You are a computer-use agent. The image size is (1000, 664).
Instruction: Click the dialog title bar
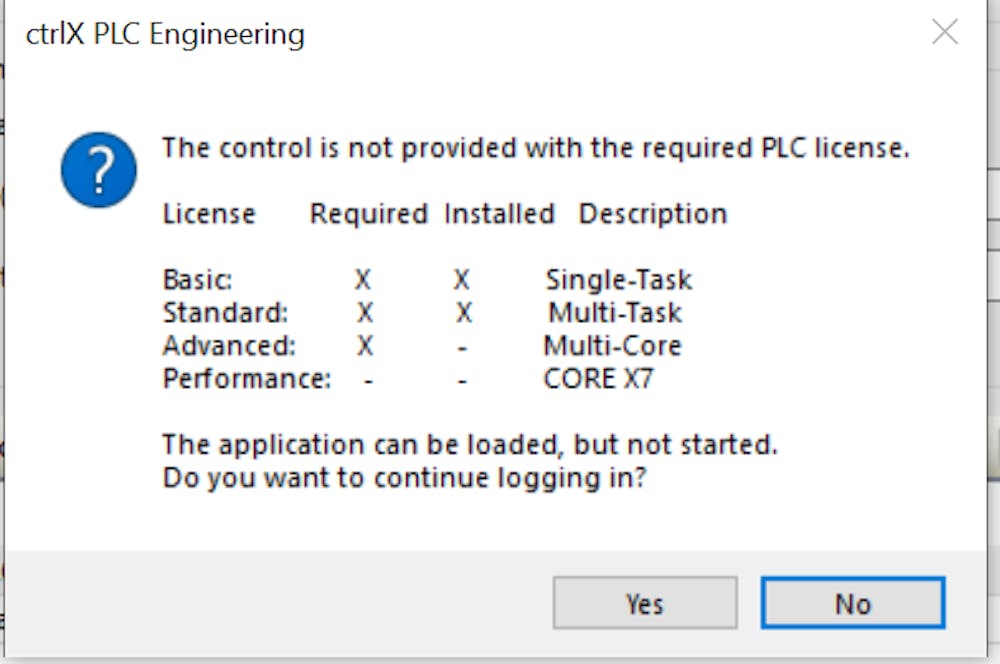500,32
